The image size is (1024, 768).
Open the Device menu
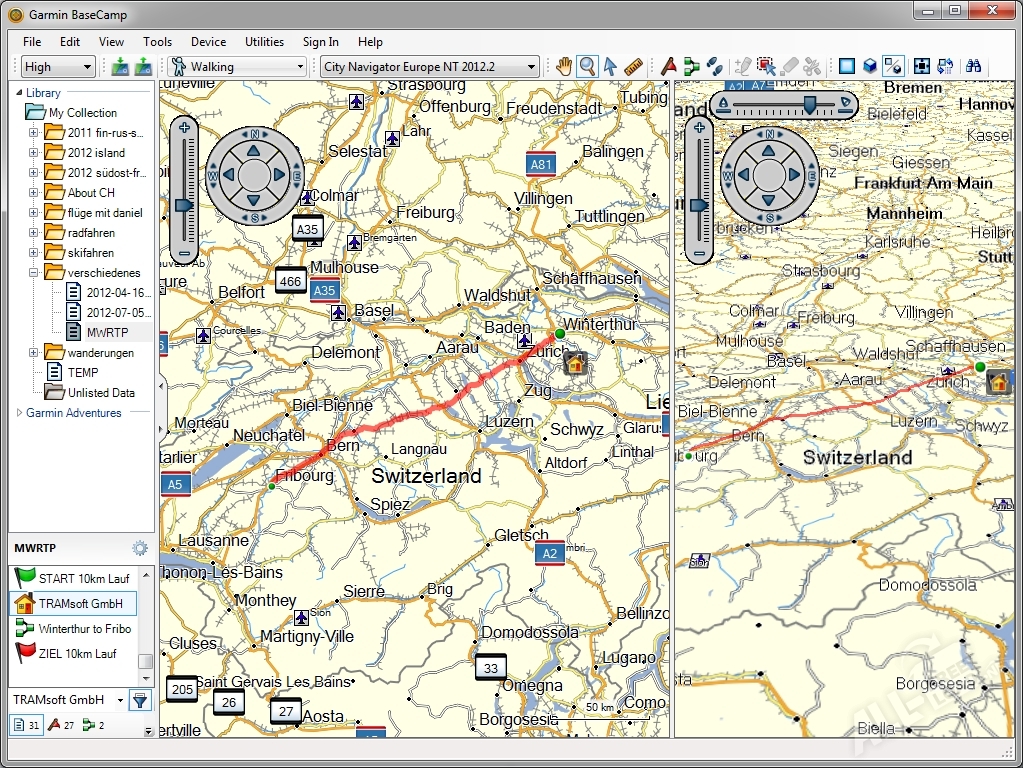[208, 42]
